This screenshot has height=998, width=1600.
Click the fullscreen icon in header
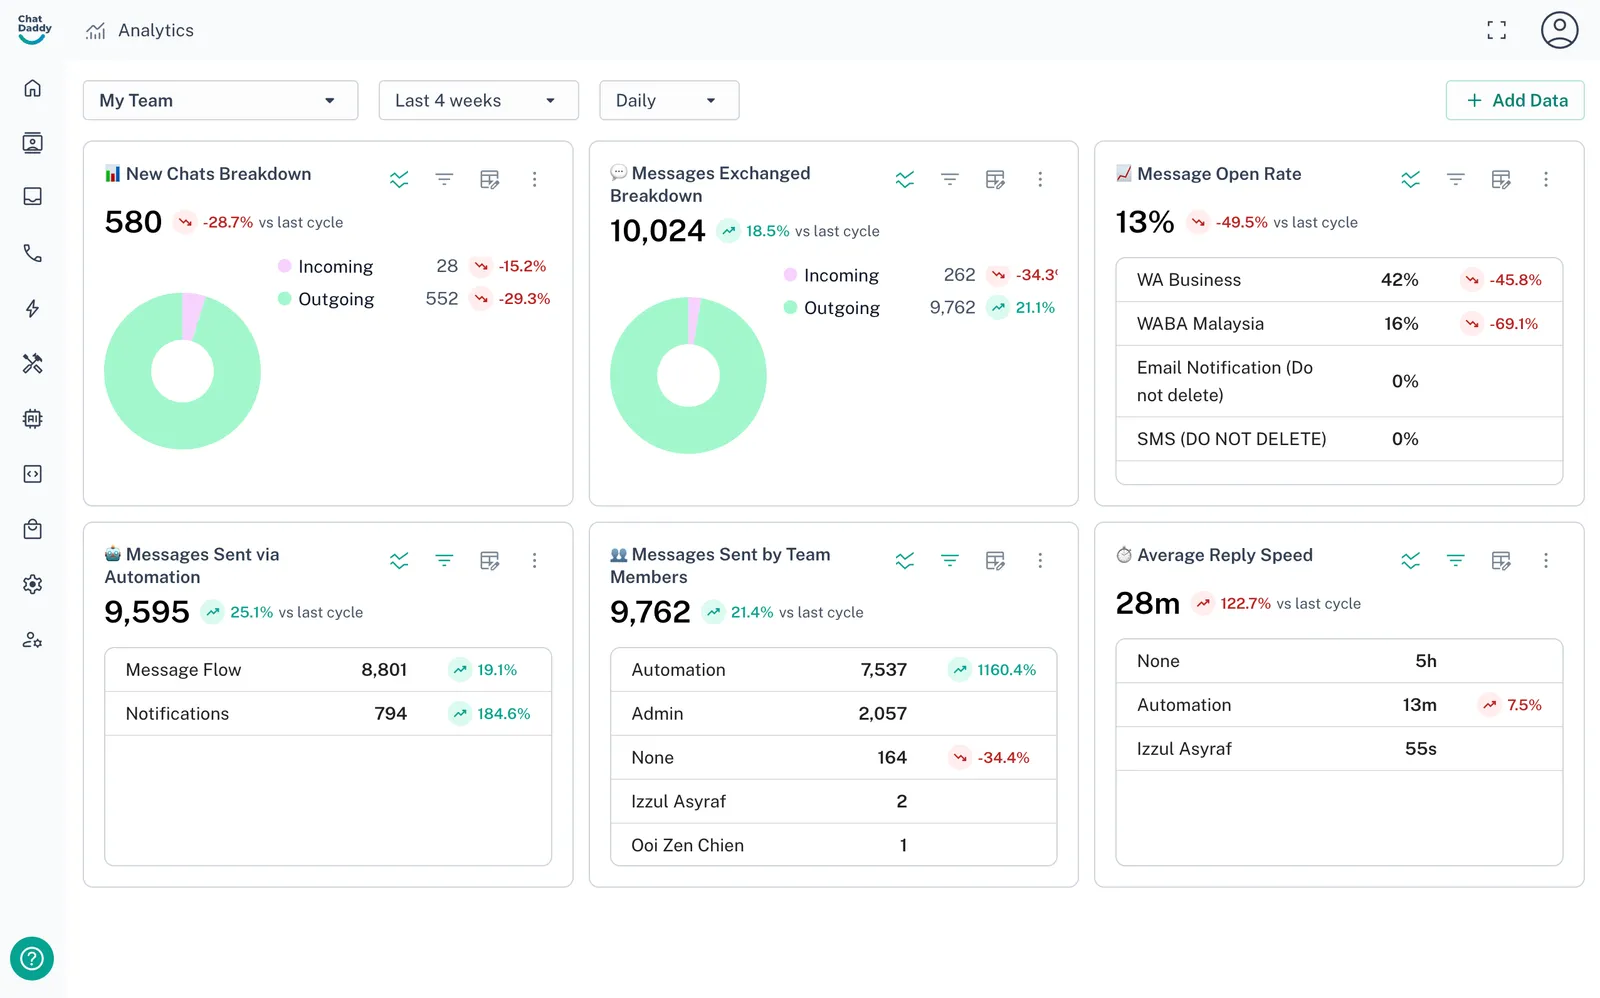coord(1496,30)
